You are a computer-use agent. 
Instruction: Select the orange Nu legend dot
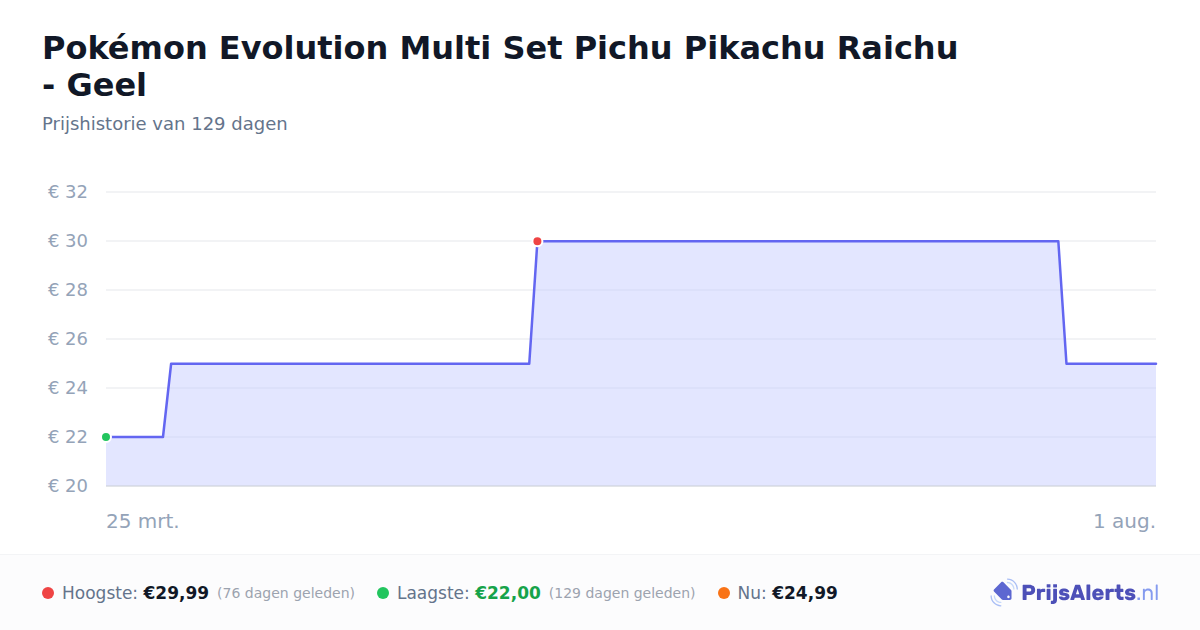[x=724, y=593]
